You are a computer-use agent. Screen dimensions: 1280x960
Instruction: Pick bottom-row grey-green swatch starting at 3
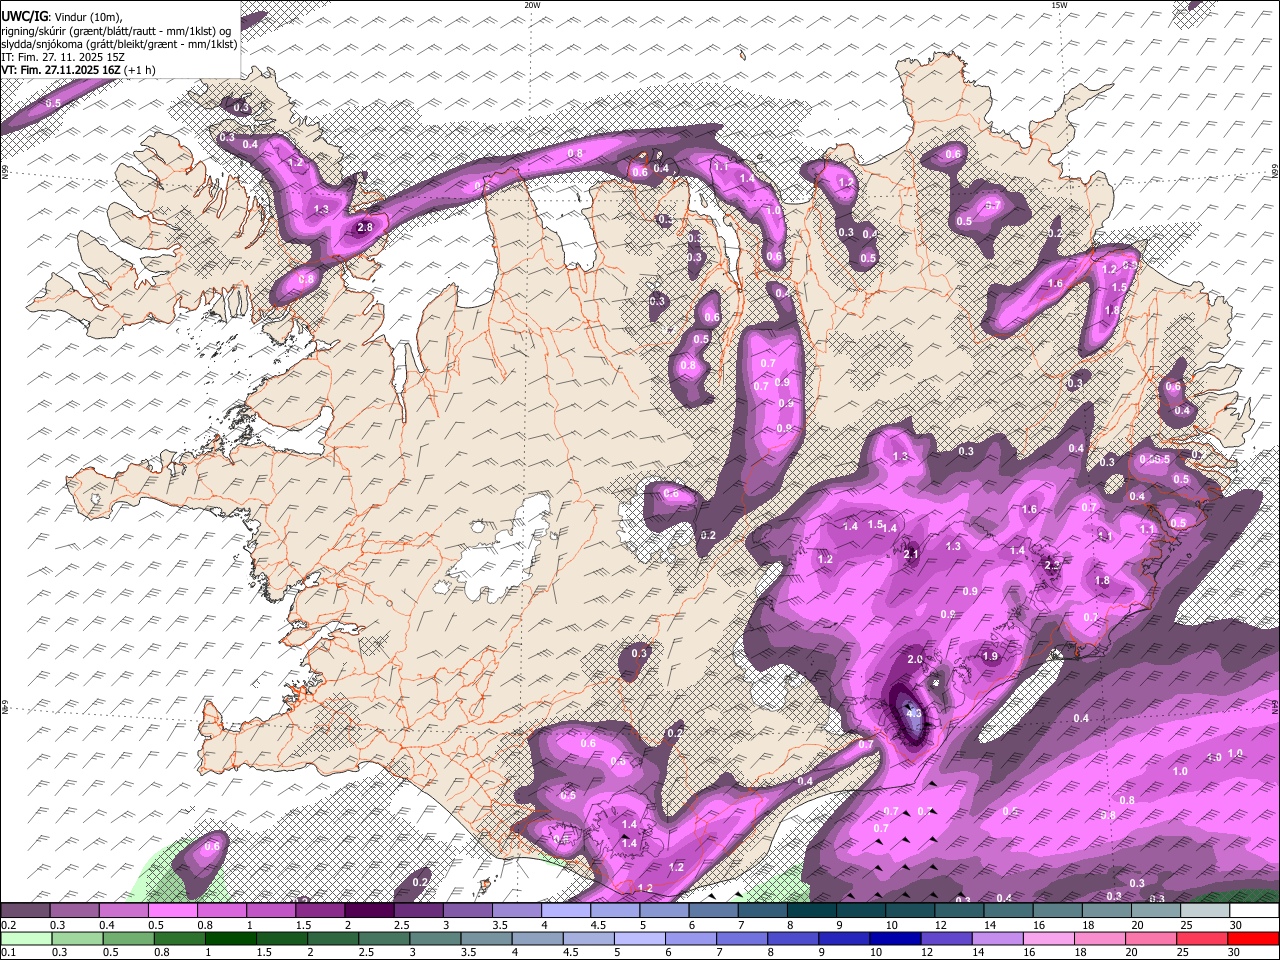tap(435, 938)
